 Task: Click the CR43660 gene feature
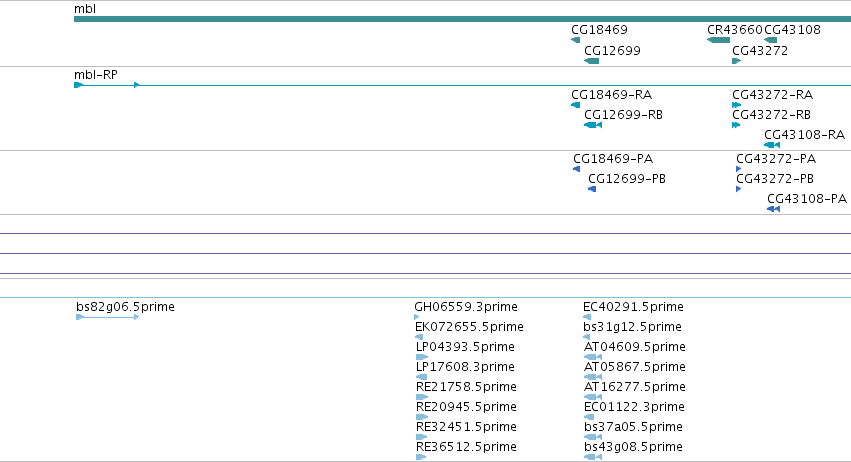tap(719, 40)
